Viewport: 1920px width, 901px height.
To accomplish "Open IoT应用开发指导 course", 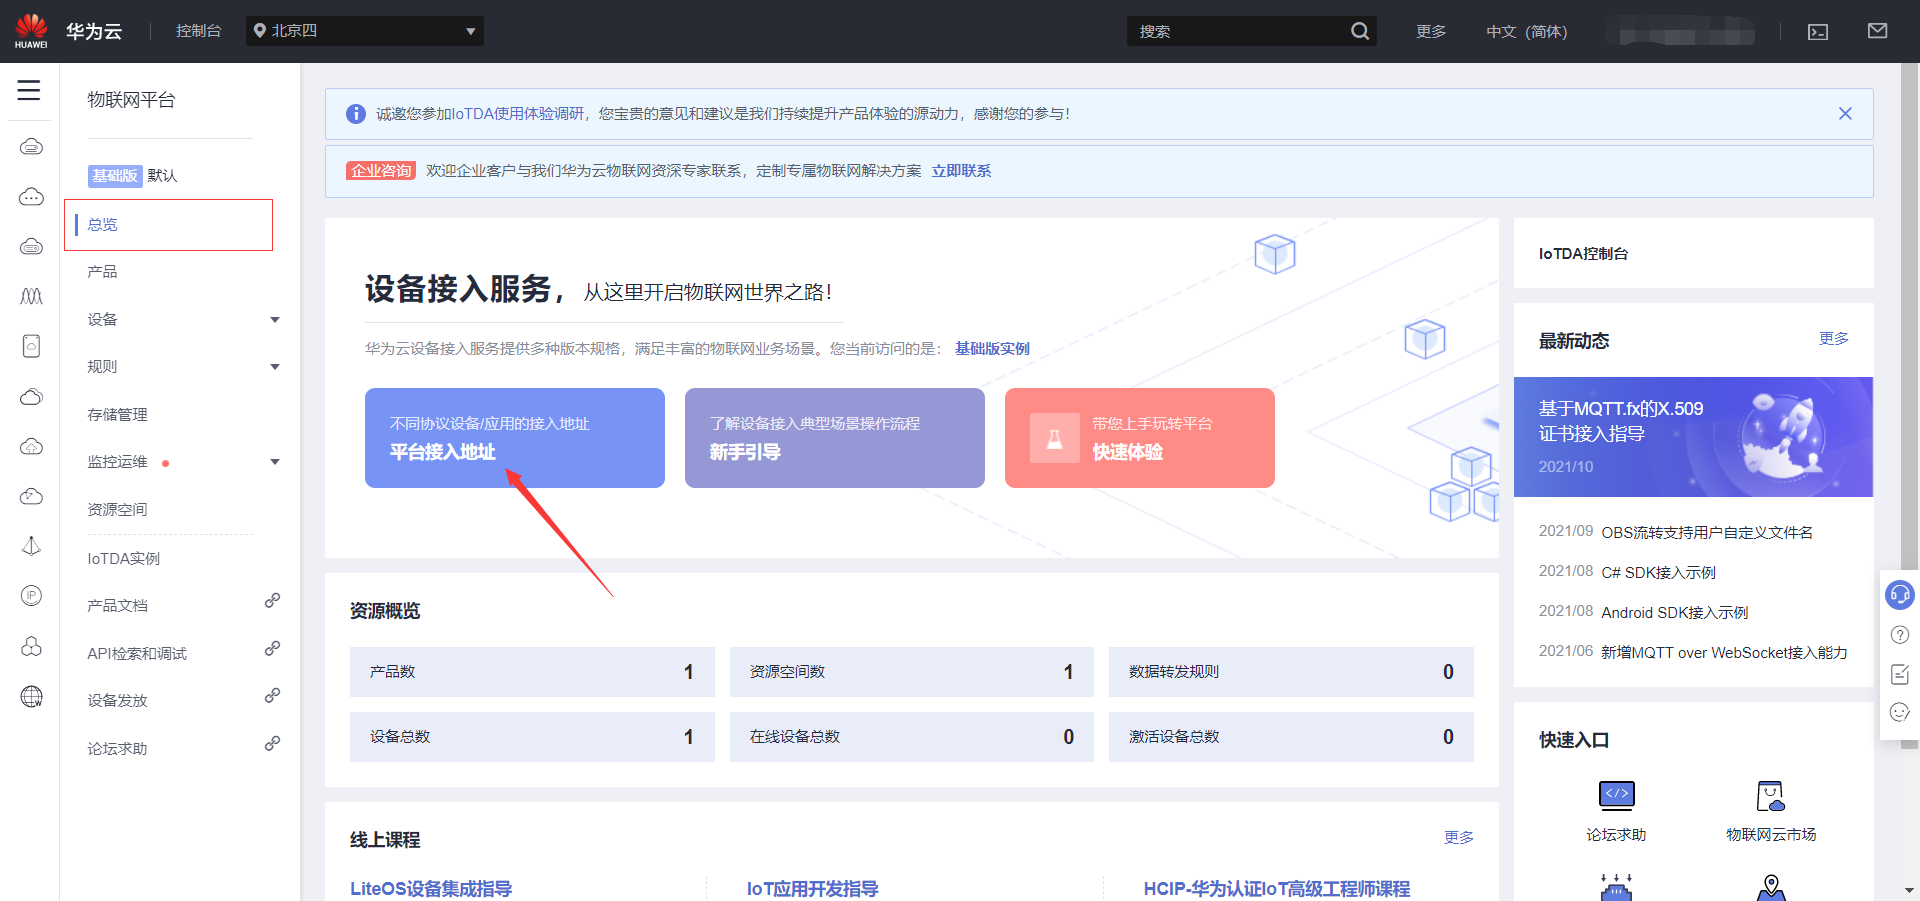I will tap(812, 889).
